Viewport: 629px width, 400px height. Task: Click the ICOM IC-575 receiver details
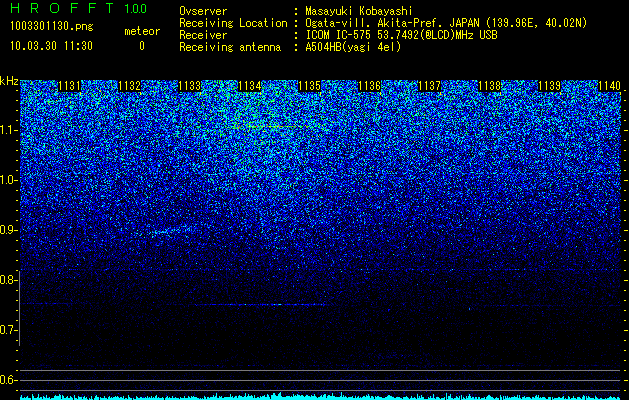401,35
